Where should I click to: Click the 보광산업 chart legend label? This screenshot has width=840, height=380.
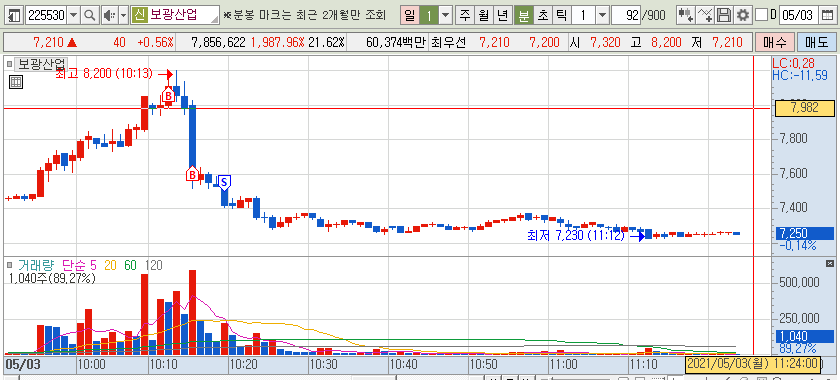tap(41, 64)
